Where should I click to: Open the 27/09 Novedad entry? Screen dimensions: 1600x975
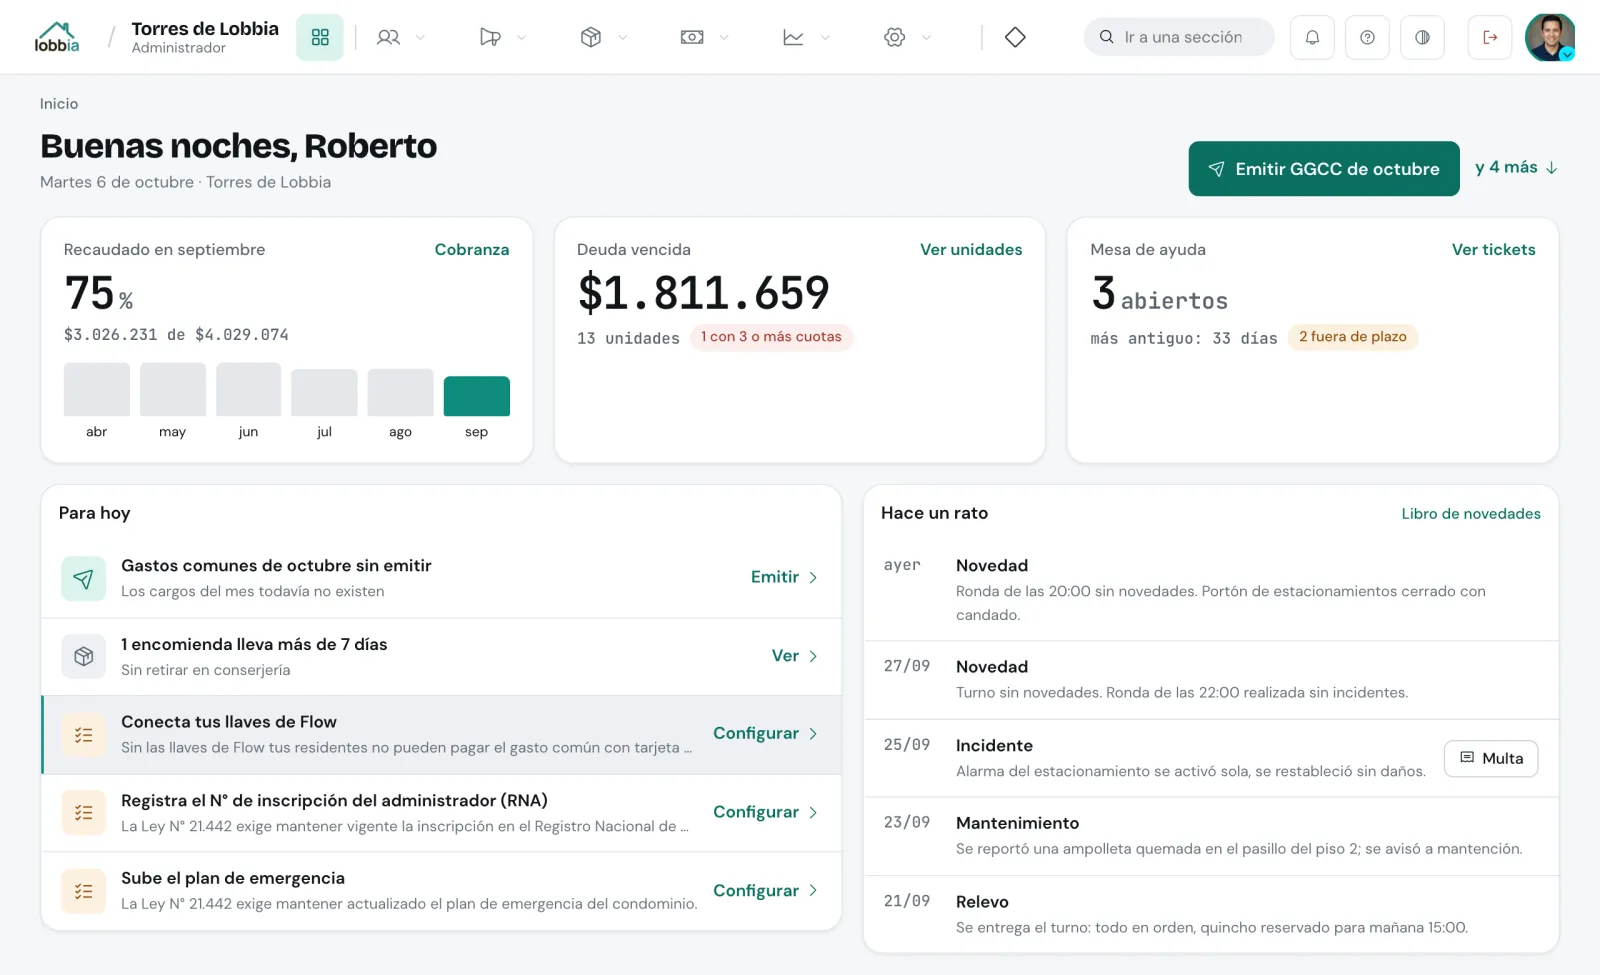[1211, 680]
